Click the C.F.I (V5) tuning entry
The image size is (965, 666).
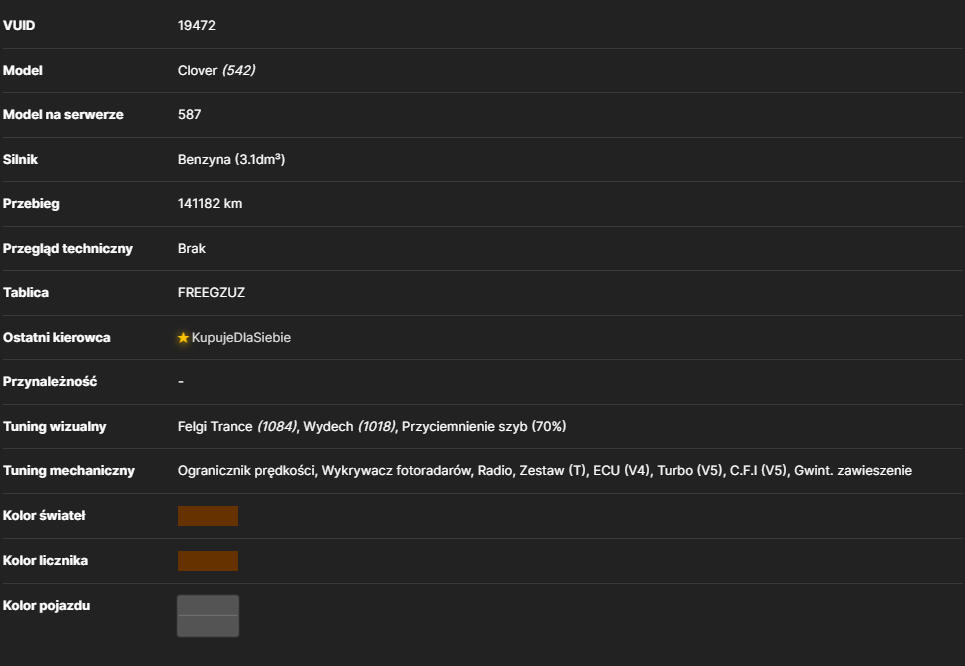758,471
